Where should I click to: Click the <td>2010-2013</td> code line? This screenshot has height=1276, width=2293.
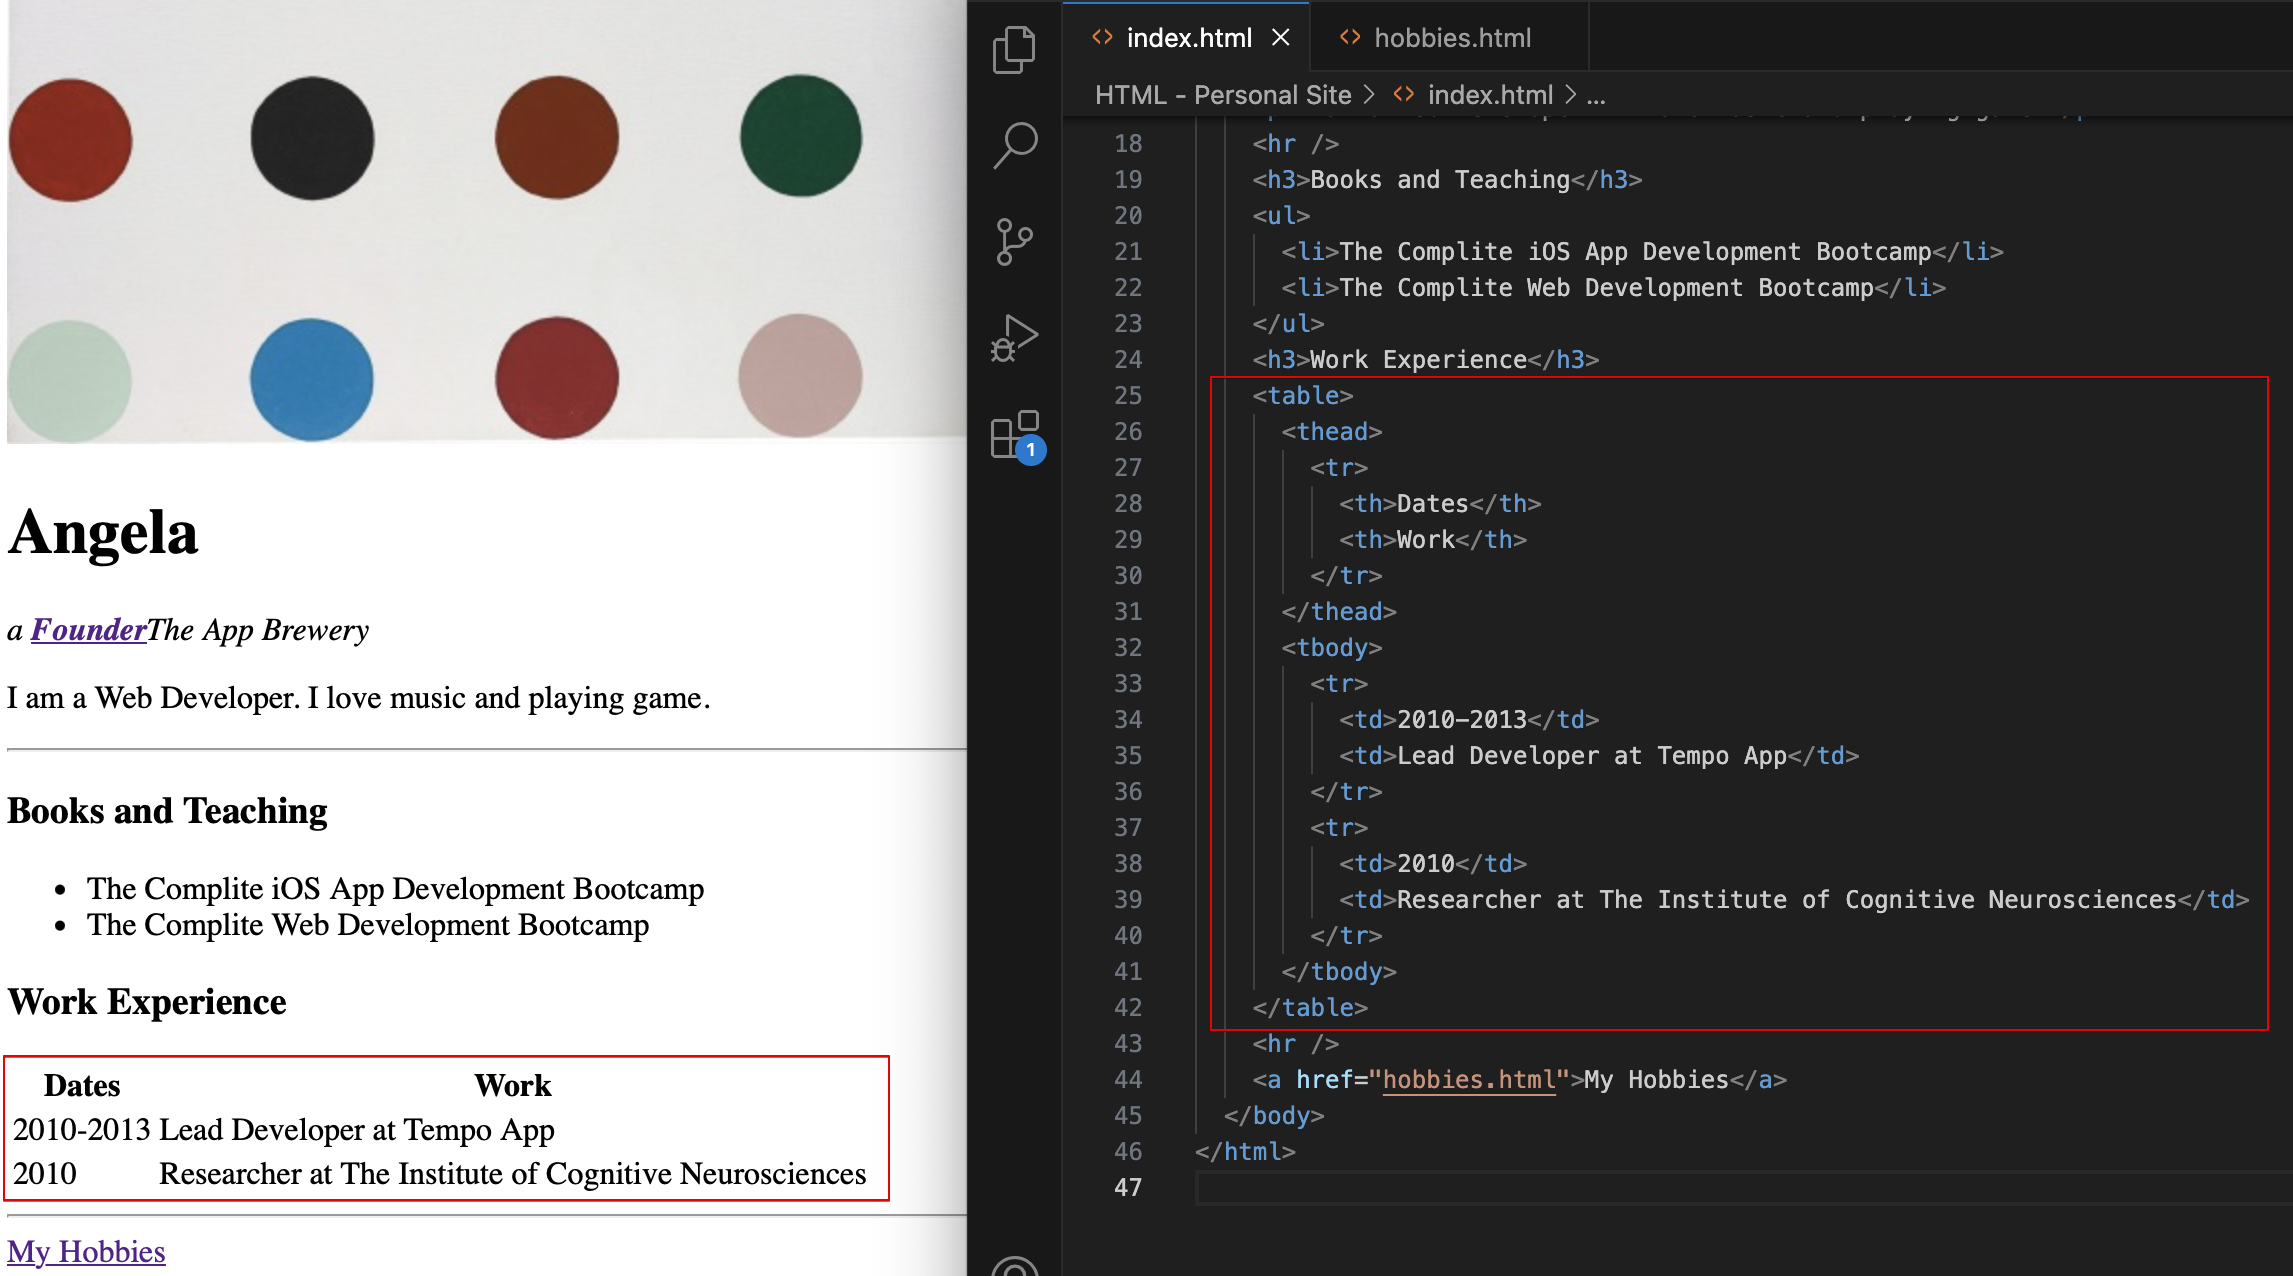[x=1469, y=720]
